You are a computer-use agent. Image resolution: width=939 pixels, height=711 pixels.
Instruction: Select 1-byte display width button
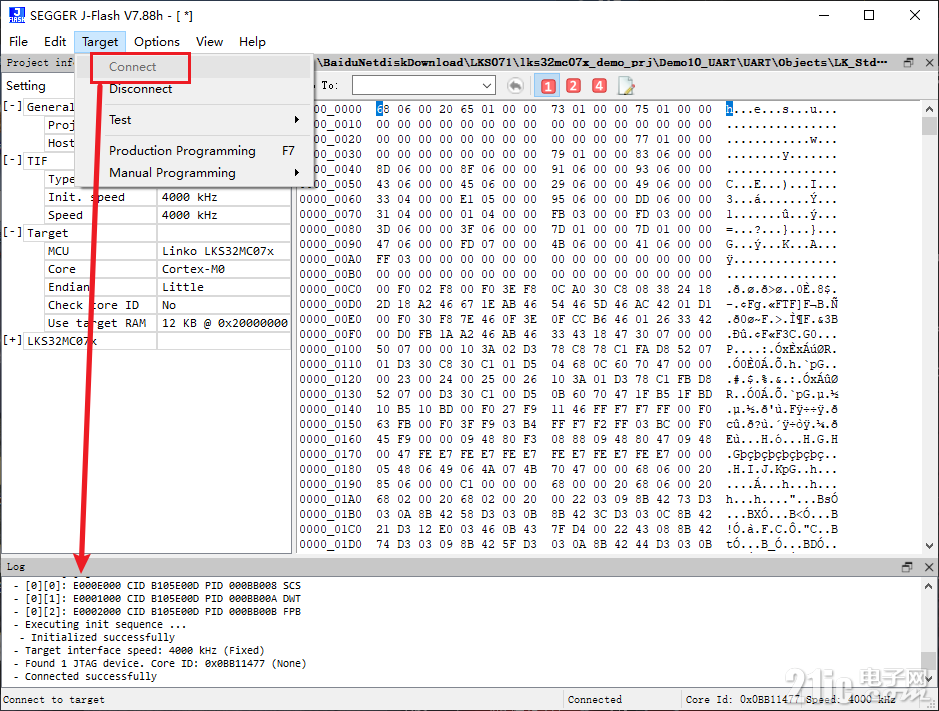pos(547,86)
